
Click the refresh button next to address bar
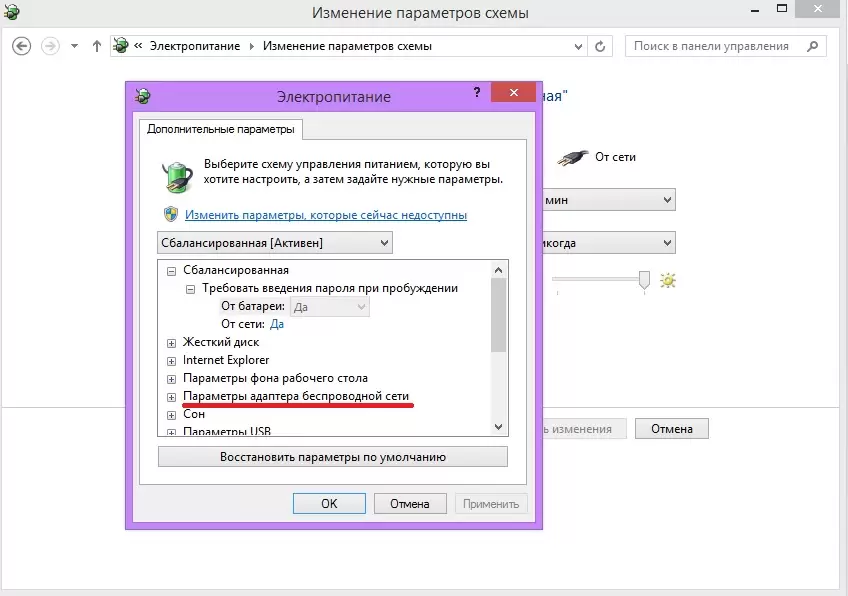pyautogui.click(x=601, y=46)
